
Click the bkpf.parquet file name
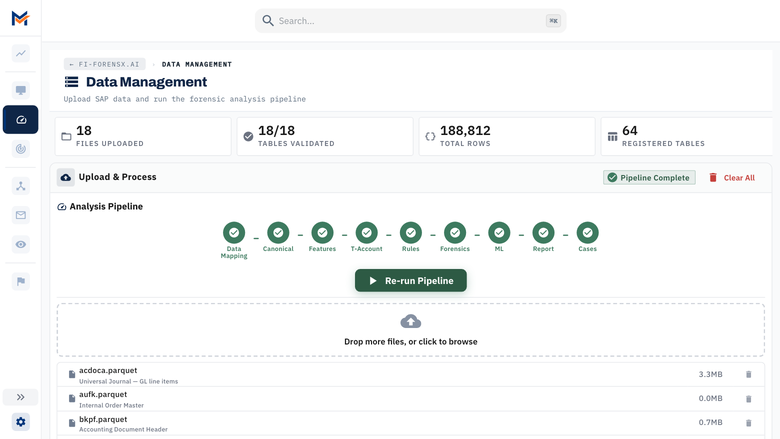(103, 419)
